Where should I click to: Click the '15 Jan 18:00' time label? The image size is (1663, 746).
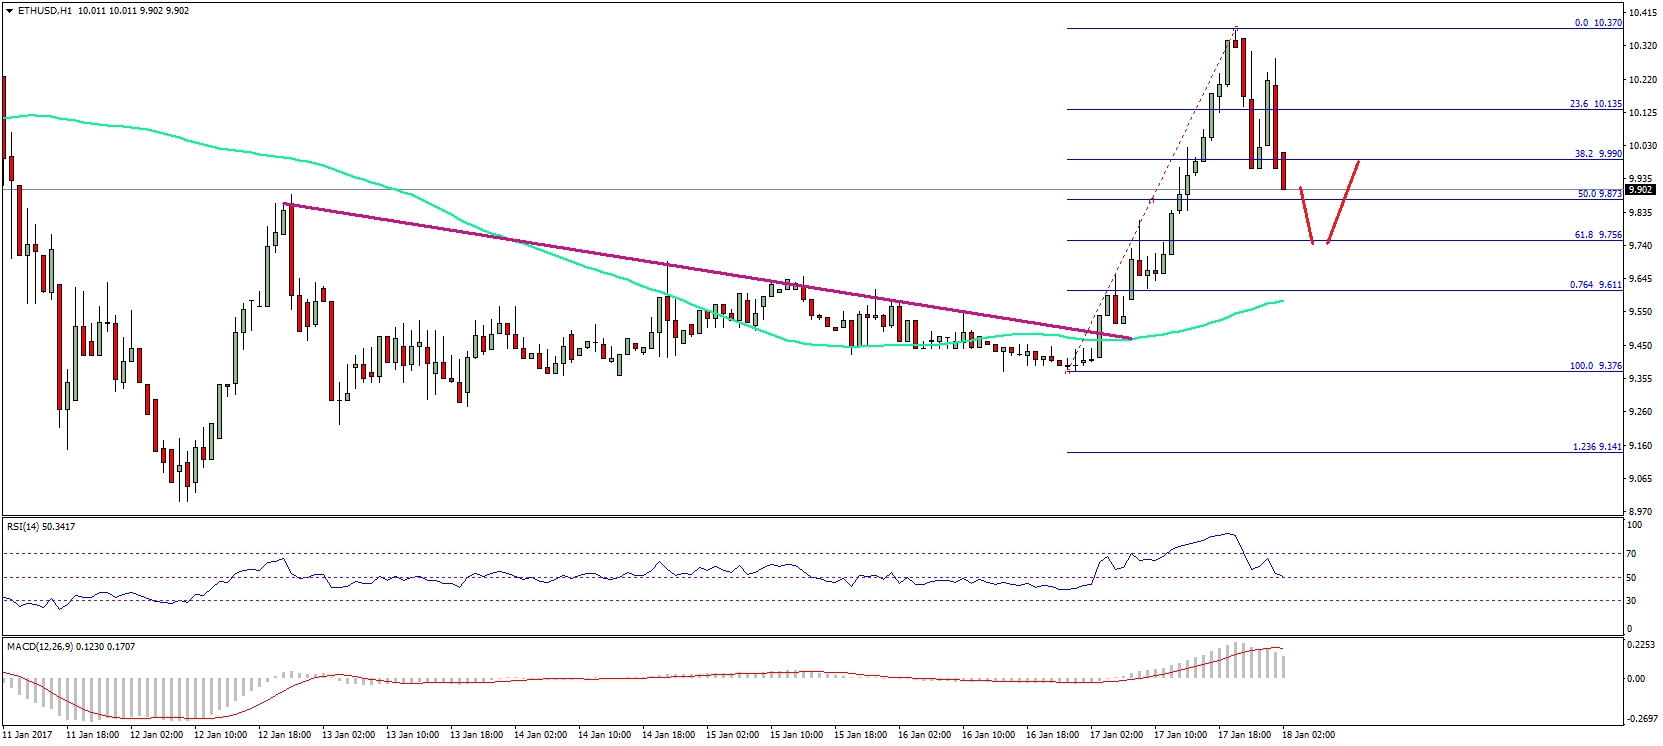[x=861, y=735]
